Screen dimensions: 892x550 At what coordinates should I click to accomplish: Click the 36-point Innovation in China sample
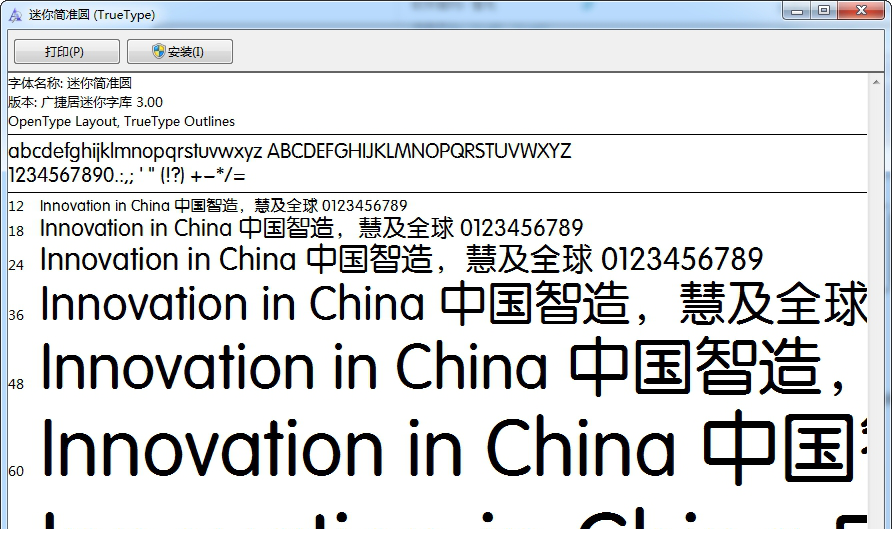point(454,304)
